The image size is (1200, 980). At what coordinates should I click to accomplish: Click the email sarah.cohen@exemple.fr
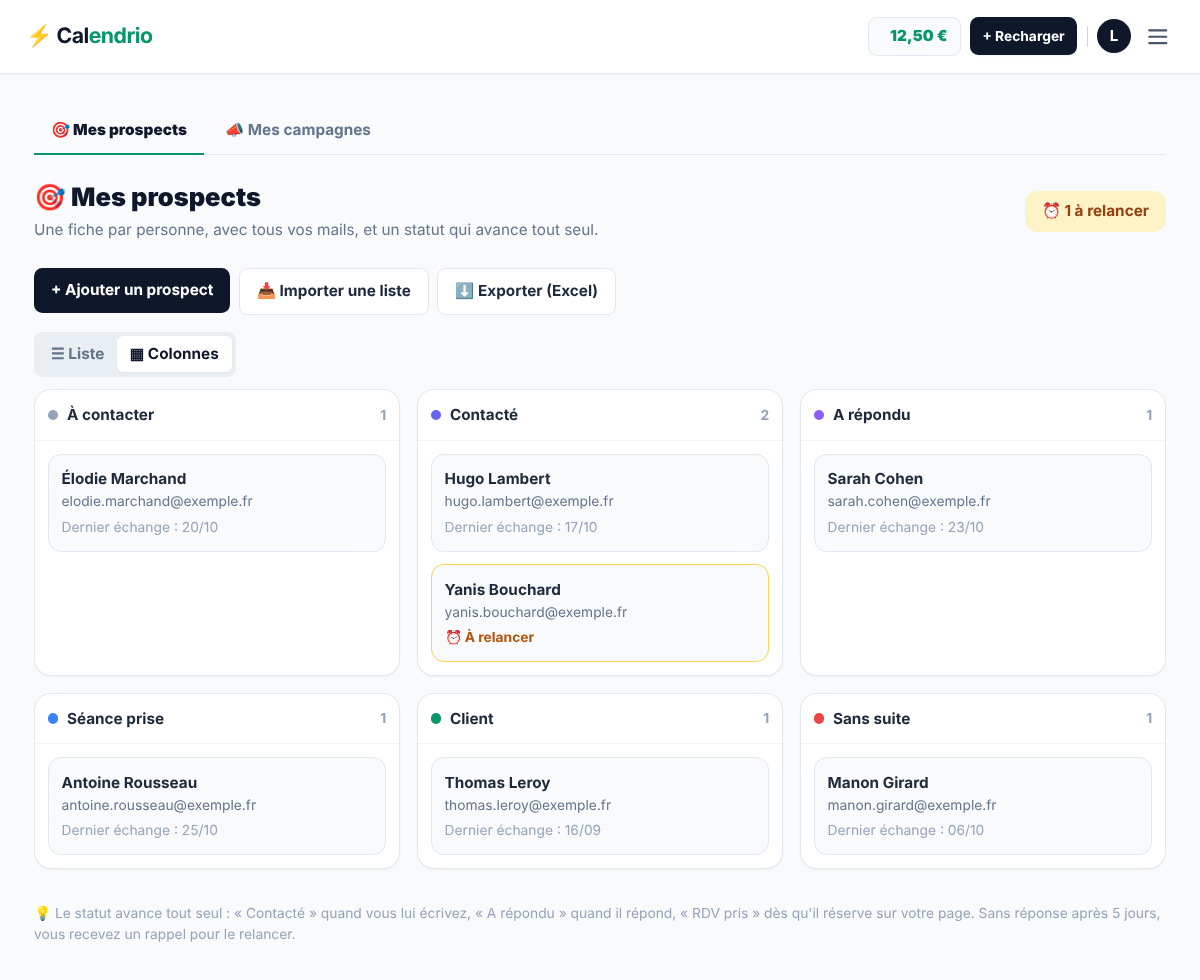tap(909, 501)
